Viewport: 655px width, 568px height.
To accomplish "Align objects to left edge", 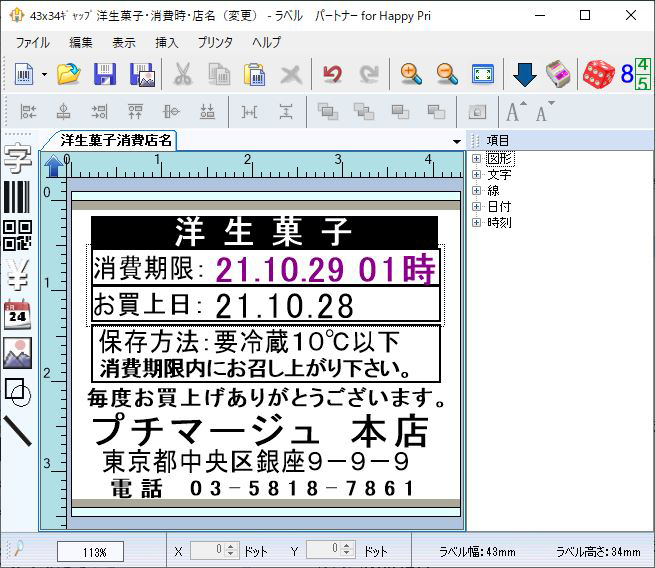I will tap(28, 112).
